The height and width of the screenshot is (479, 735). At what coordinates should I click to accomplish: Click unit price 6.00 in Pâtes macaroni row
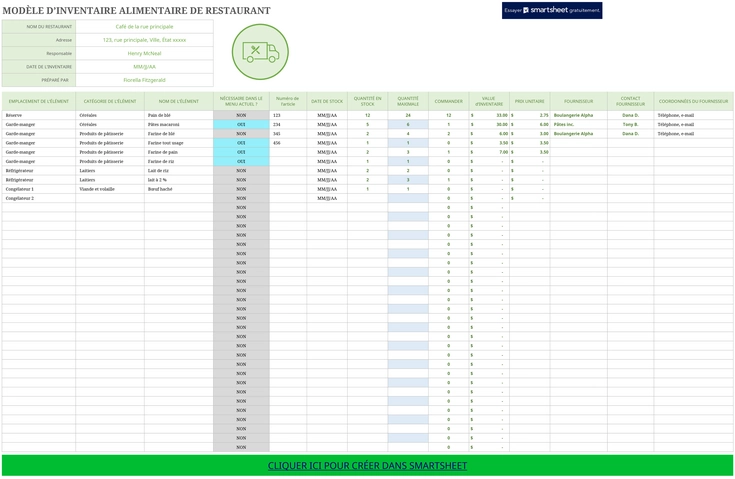(530, 125)
